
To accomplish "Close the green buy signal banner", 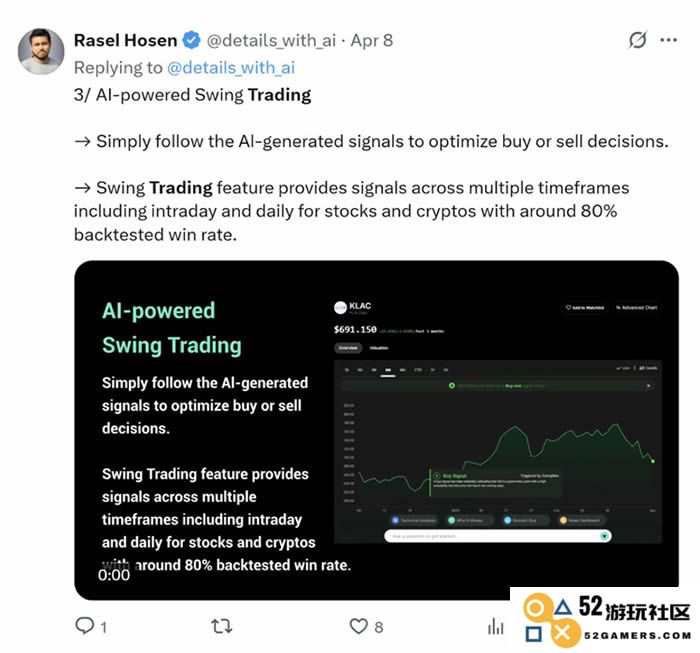I will (x=648, y=386).
